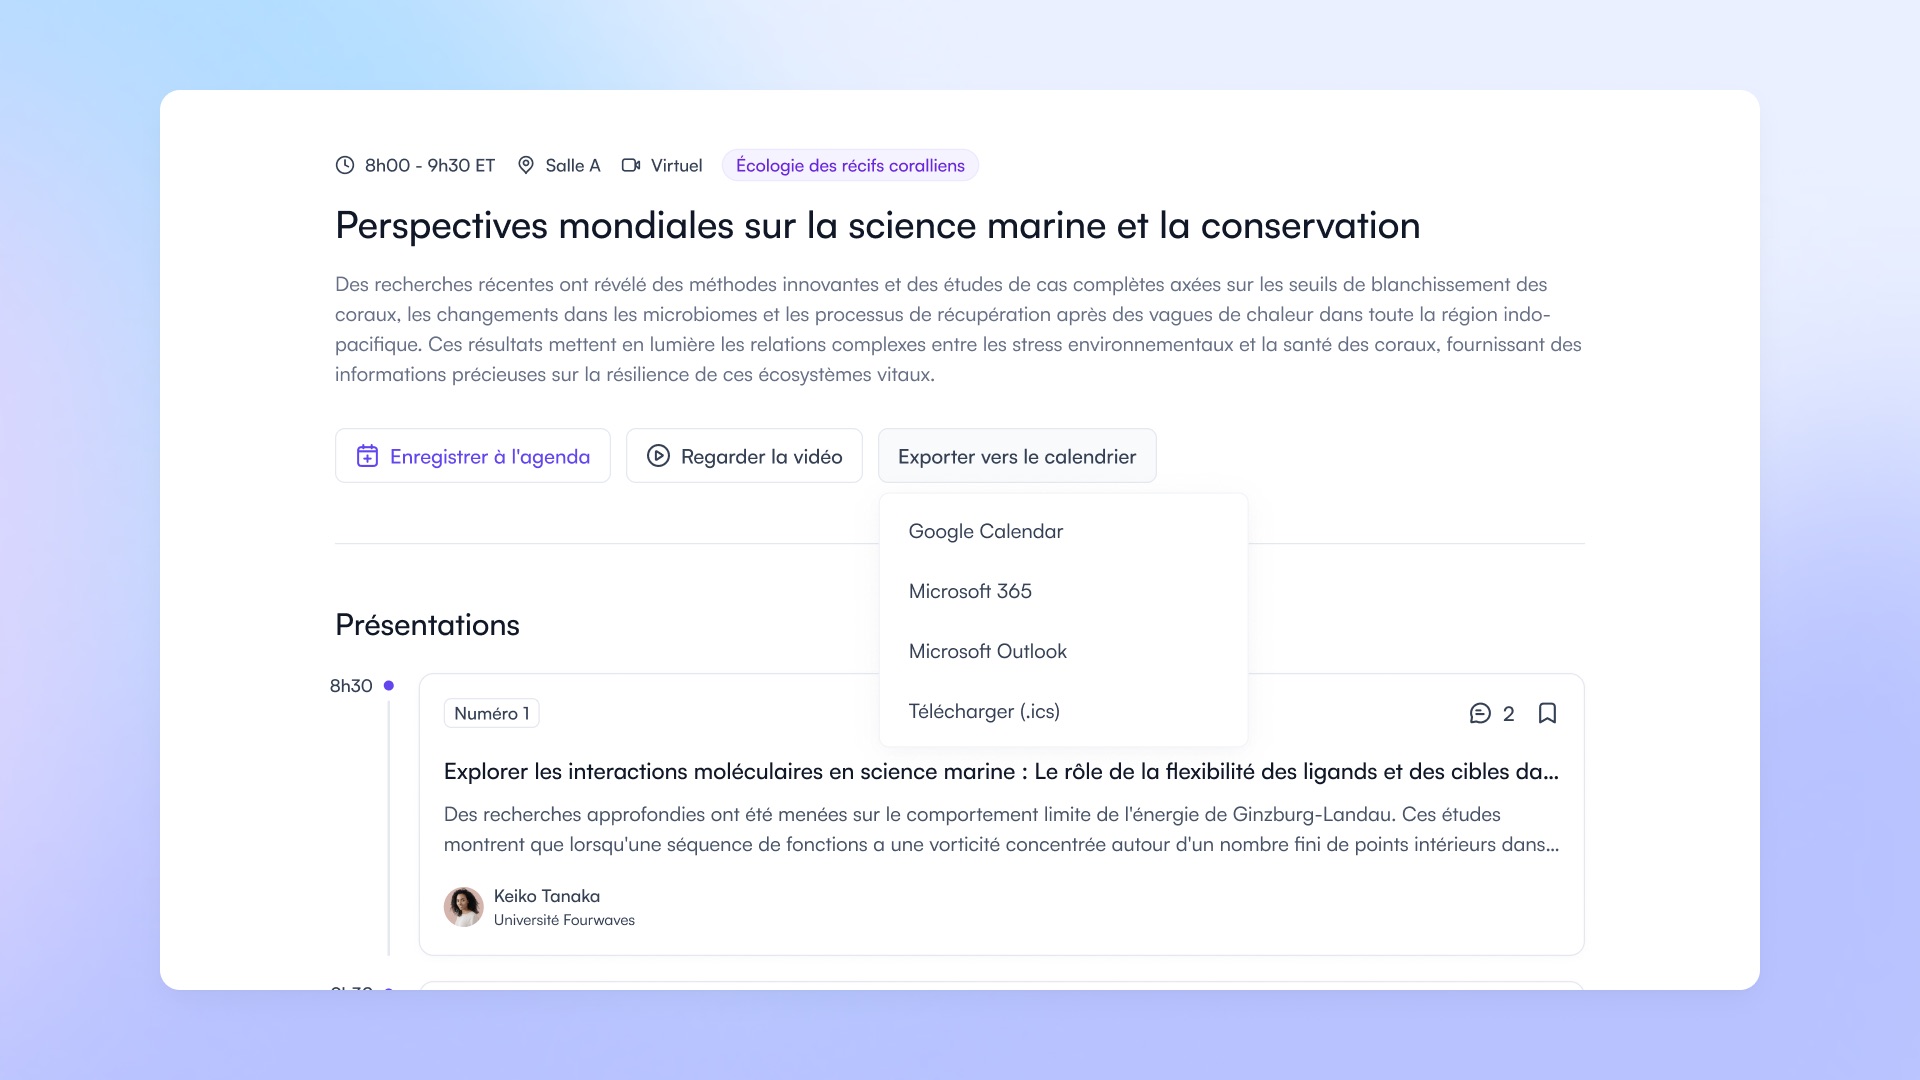Click Enregistrer à l'agenda button
The width and height of the screenshot is (1920, 1080).
[472, 456]
